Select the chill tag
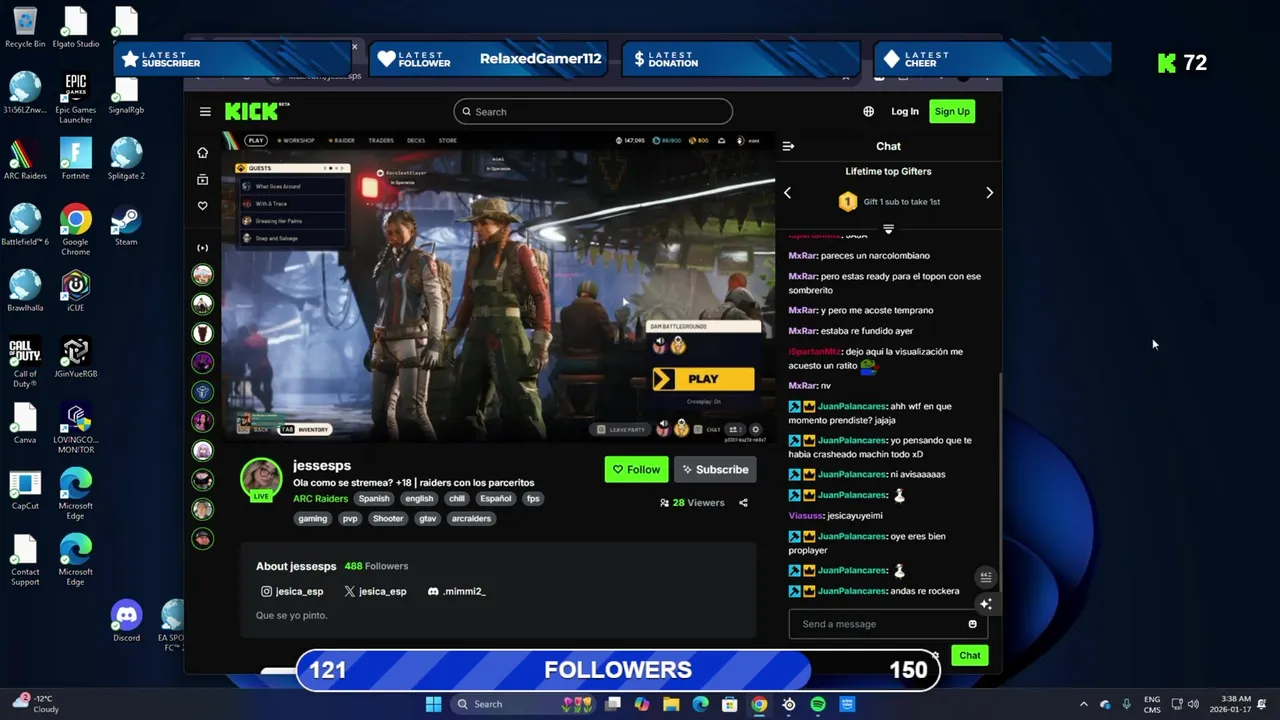The width and height of the screenshot is (1280, 720). tap(457, 499)
